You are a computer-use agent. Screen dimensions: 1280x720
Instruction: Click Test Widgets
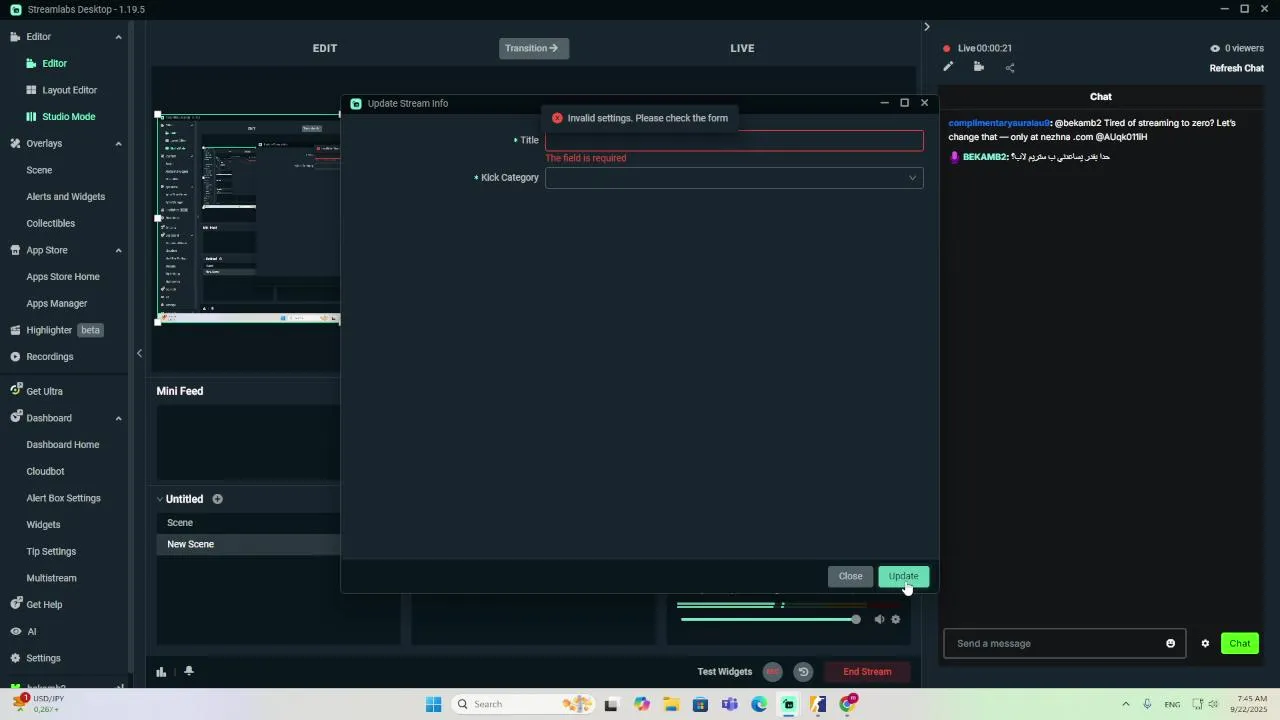tap(724, 672)
